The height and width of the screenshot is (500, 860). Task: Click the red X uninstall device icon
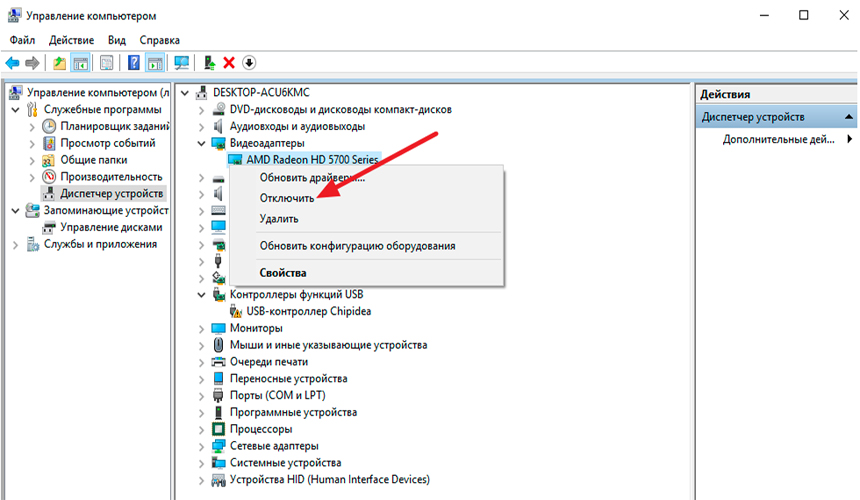tap(229, 63)
